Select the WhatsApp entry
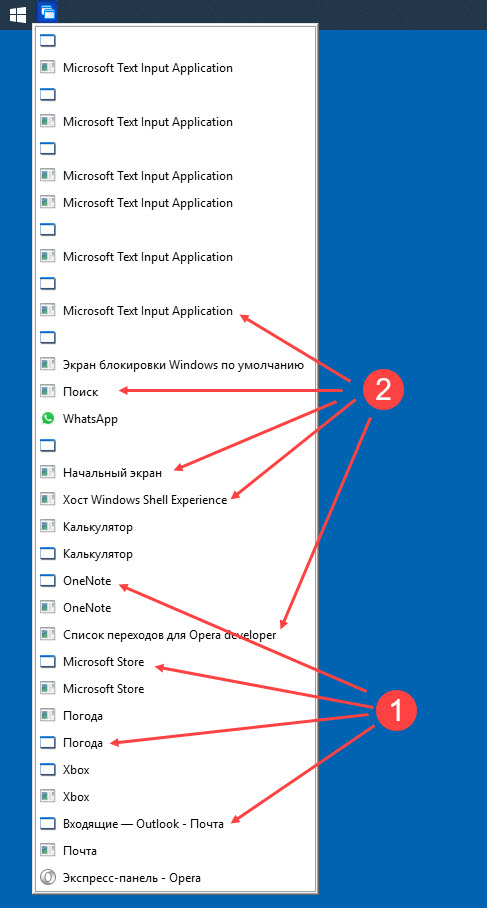 [x=175, y=419]
